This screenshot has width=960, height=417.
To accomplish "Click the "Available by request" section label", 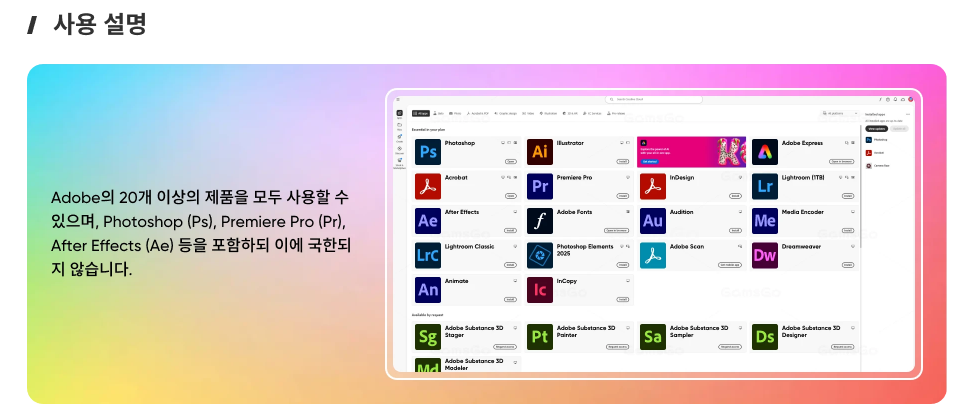I will pyautogui.click(x=427, y=315).
